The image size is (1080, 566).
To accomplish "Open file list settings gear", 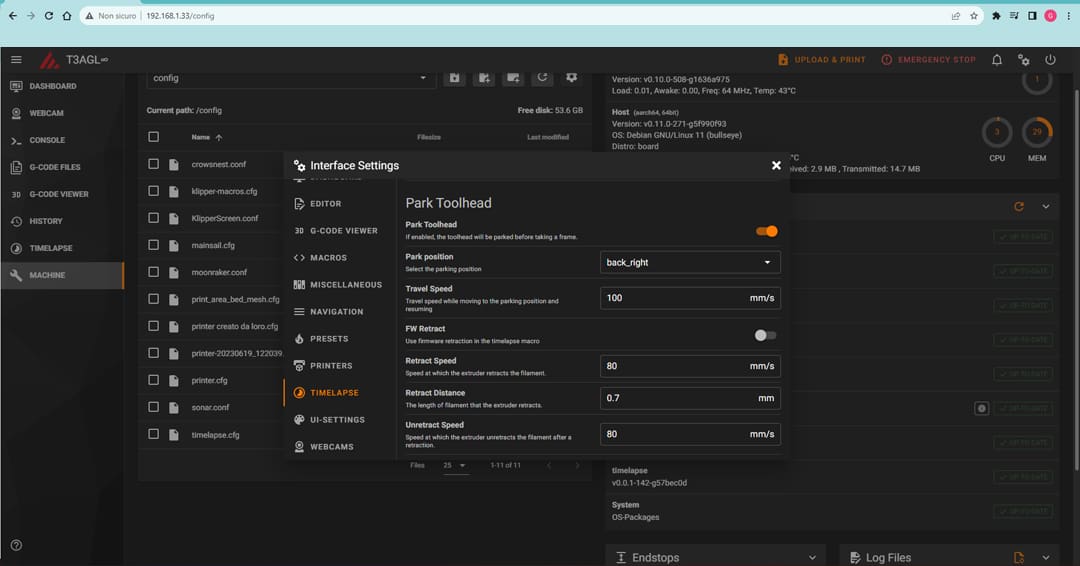I will pos(572,78).
